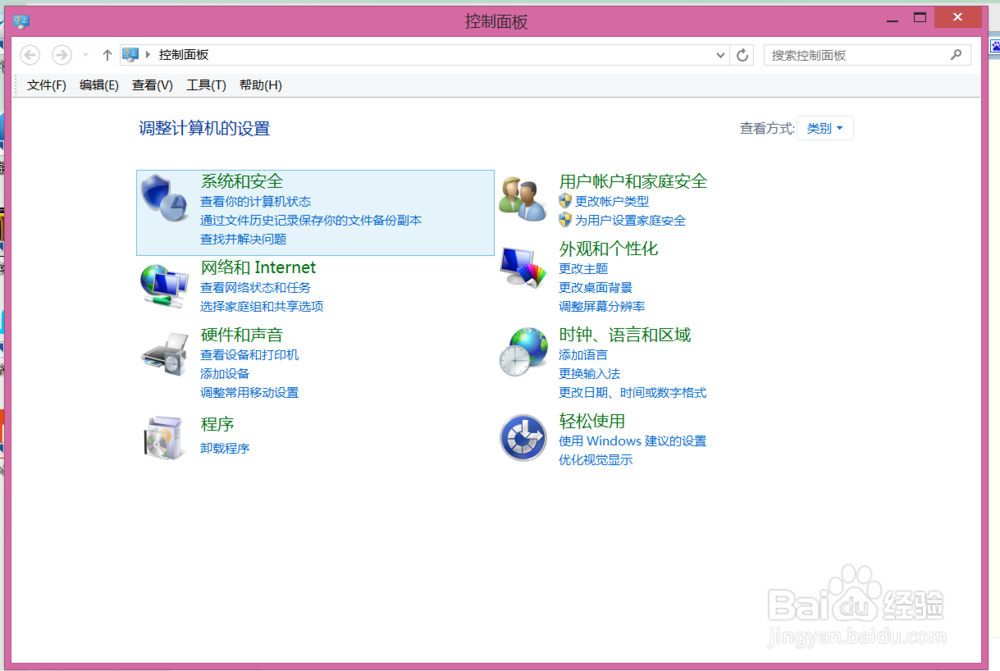Click the 调整屏幕分辨率 link
1000x671 pixels.
pyautogui.click(x=602, y=306)
